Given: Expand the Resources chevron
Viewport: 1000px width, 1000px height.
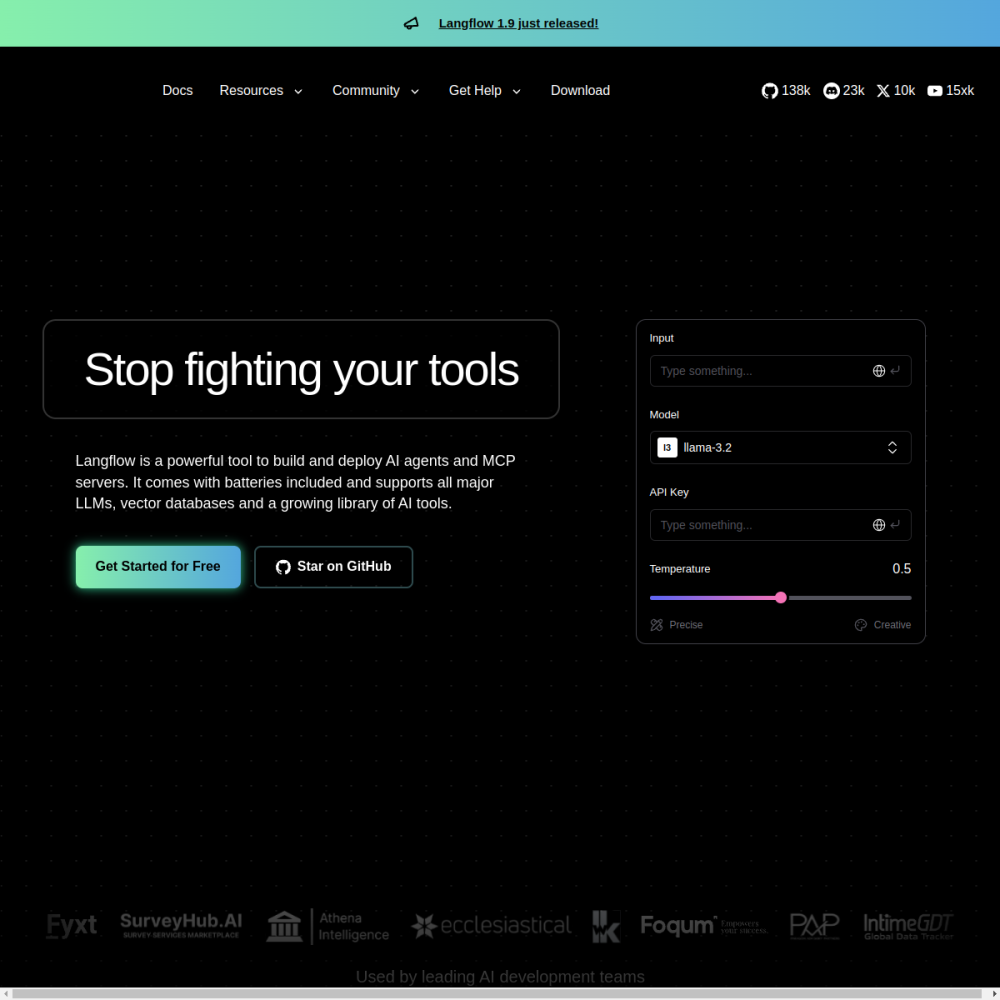Looking at the screenshot, I should coord(298,91).
